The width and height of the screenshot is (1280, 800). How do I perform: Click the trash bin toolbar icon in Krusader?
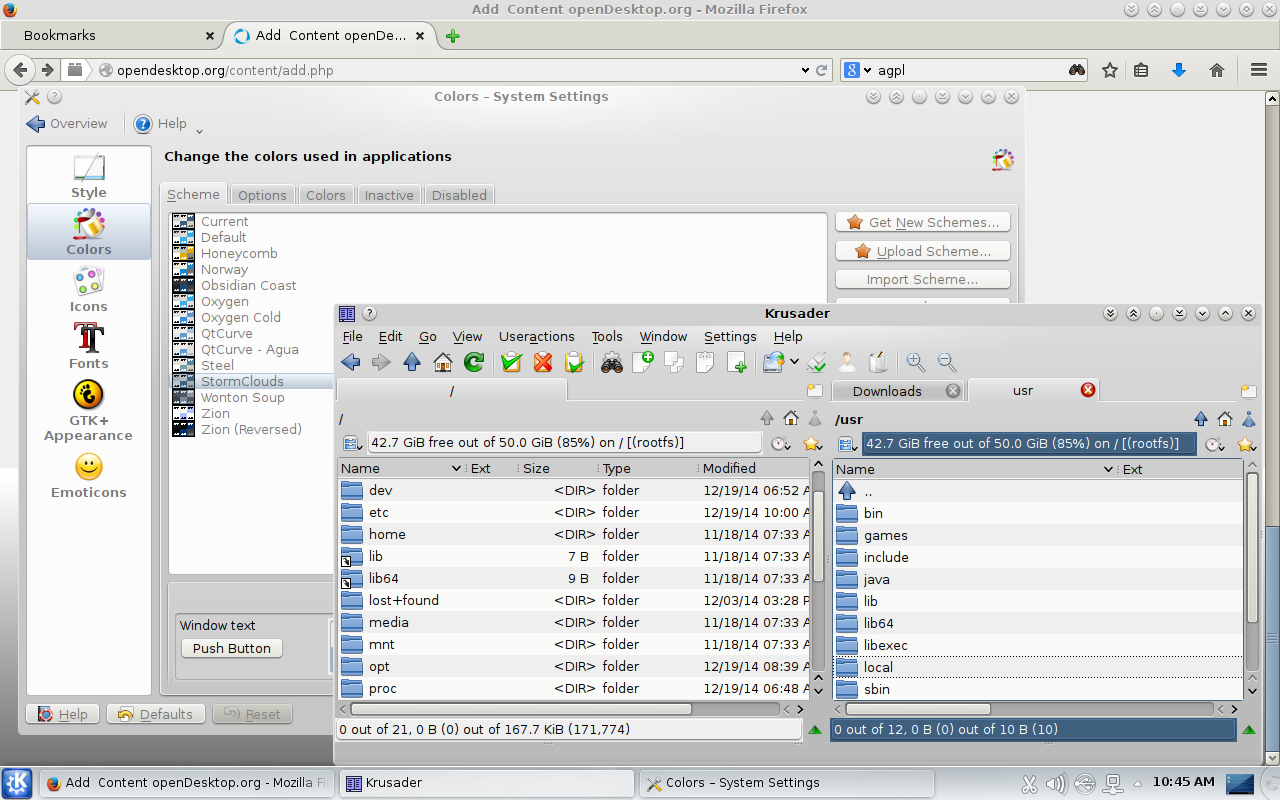click(878, 362)
